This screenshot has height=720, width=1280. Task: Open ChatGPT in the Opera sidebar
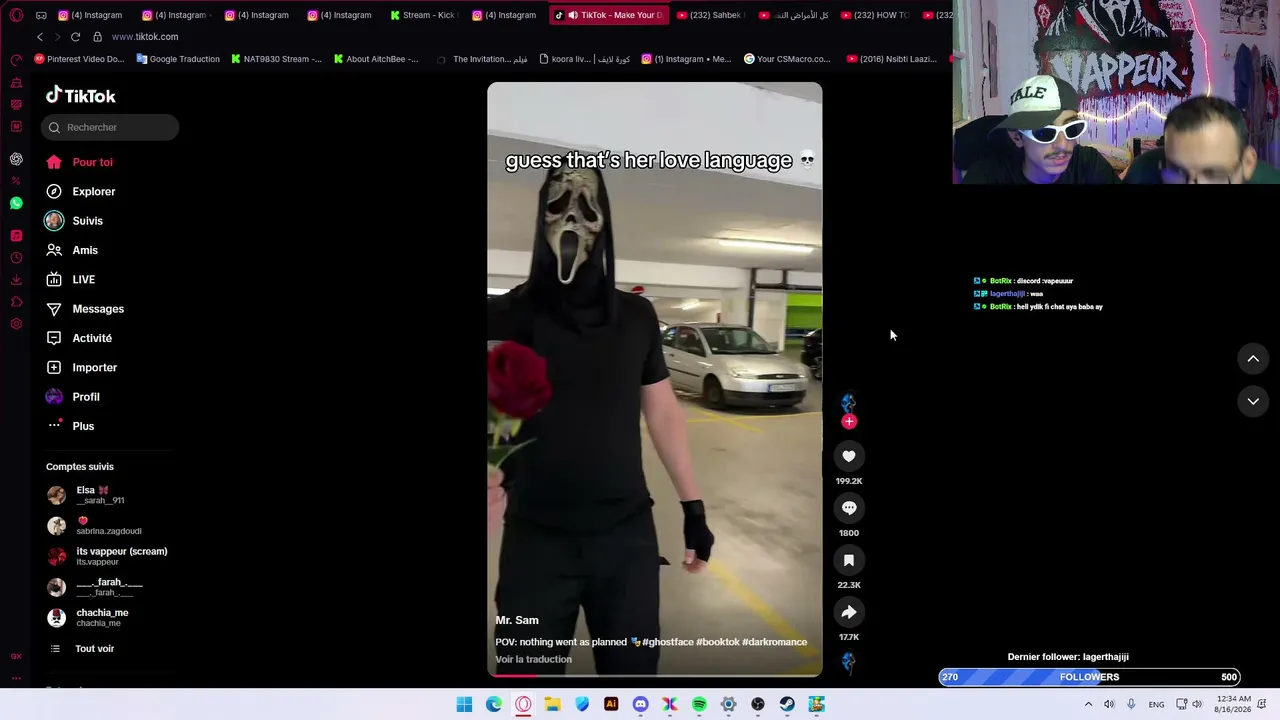coord(16,159)
